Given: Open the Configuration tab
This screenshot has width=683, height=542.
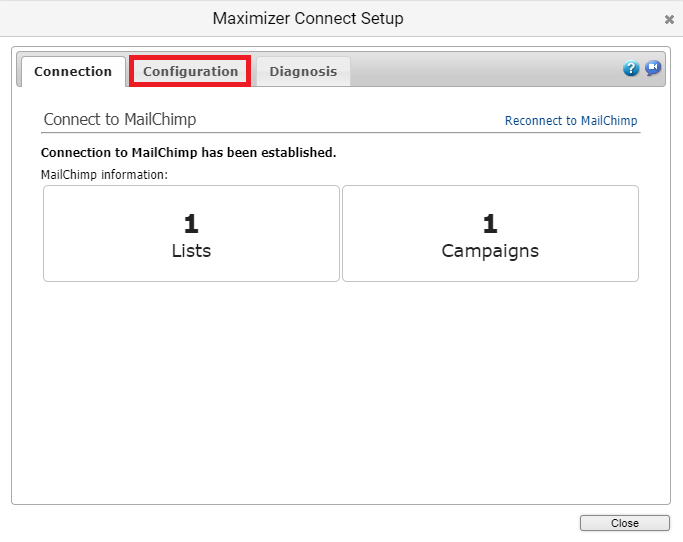Looking at the screenshot, I should [x=190, y=71].
